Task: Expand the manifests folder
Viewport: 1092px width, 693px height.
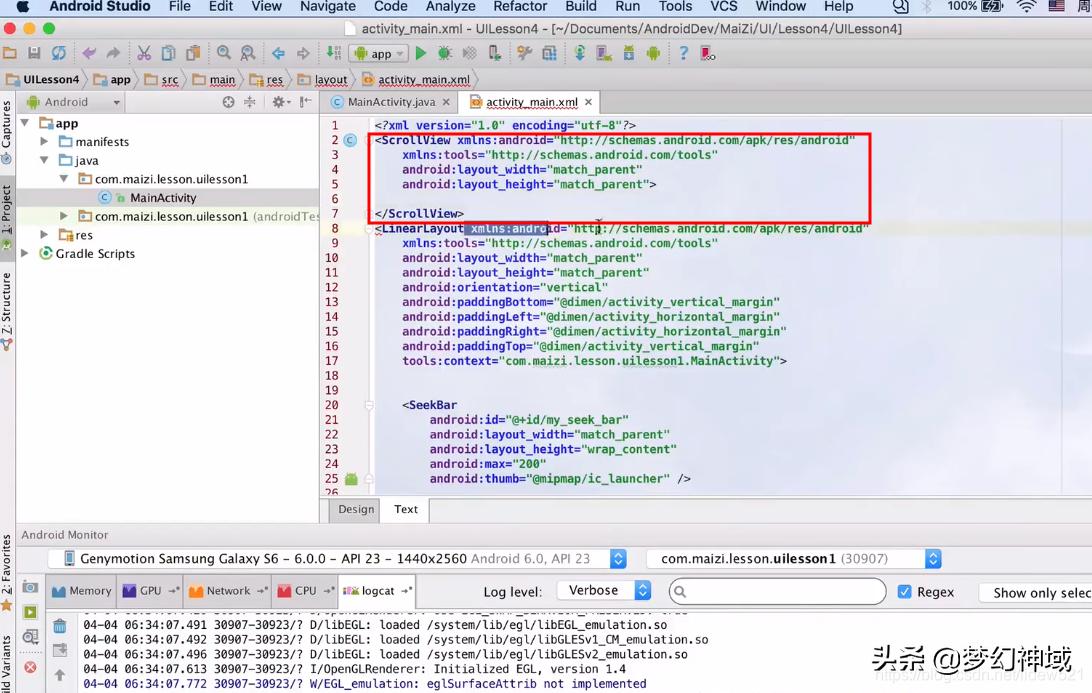Action: pyautogui.click(x=44, y=142)
